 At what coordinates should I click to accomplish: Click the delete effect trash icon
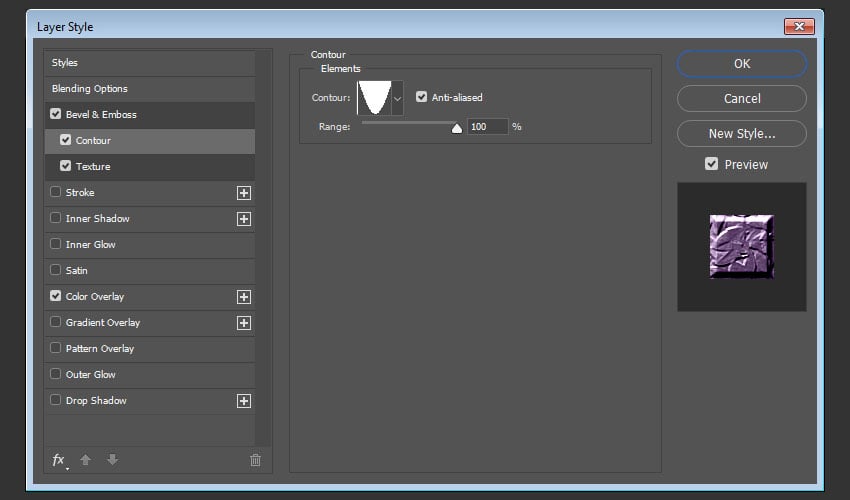tap(255, 460)
